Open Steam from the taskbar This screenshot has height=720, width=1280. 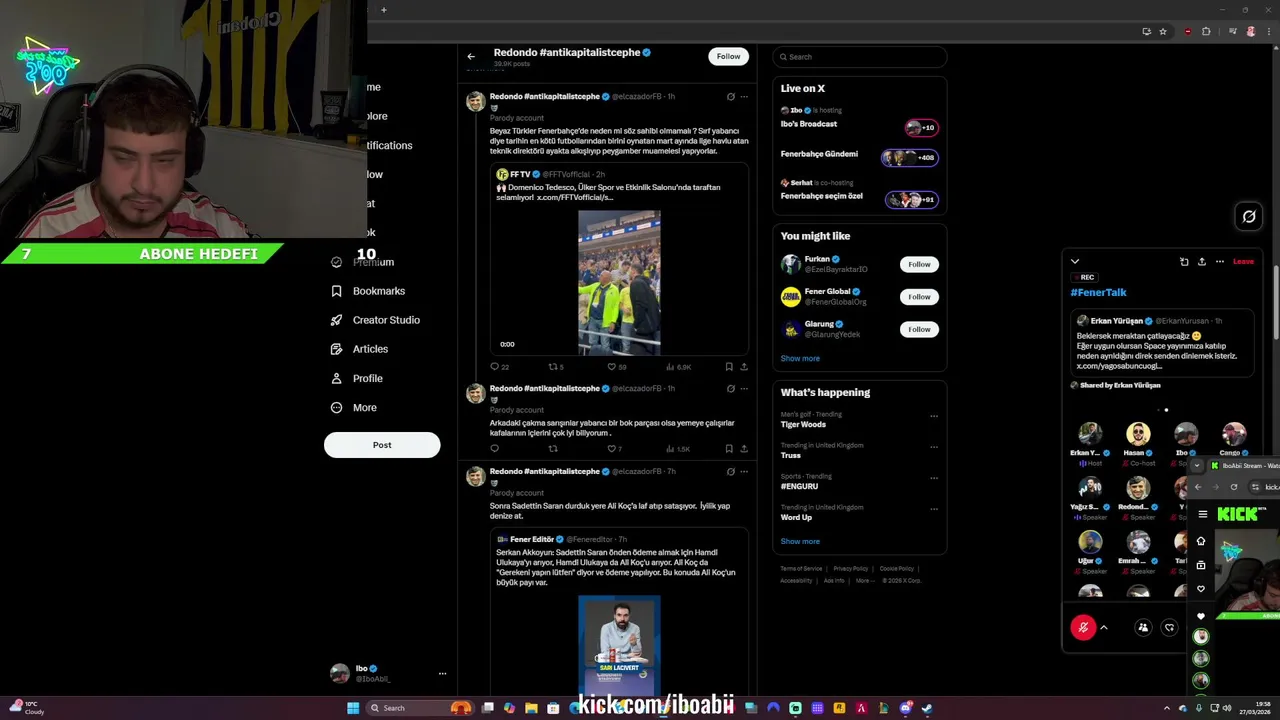coord(927,708)
